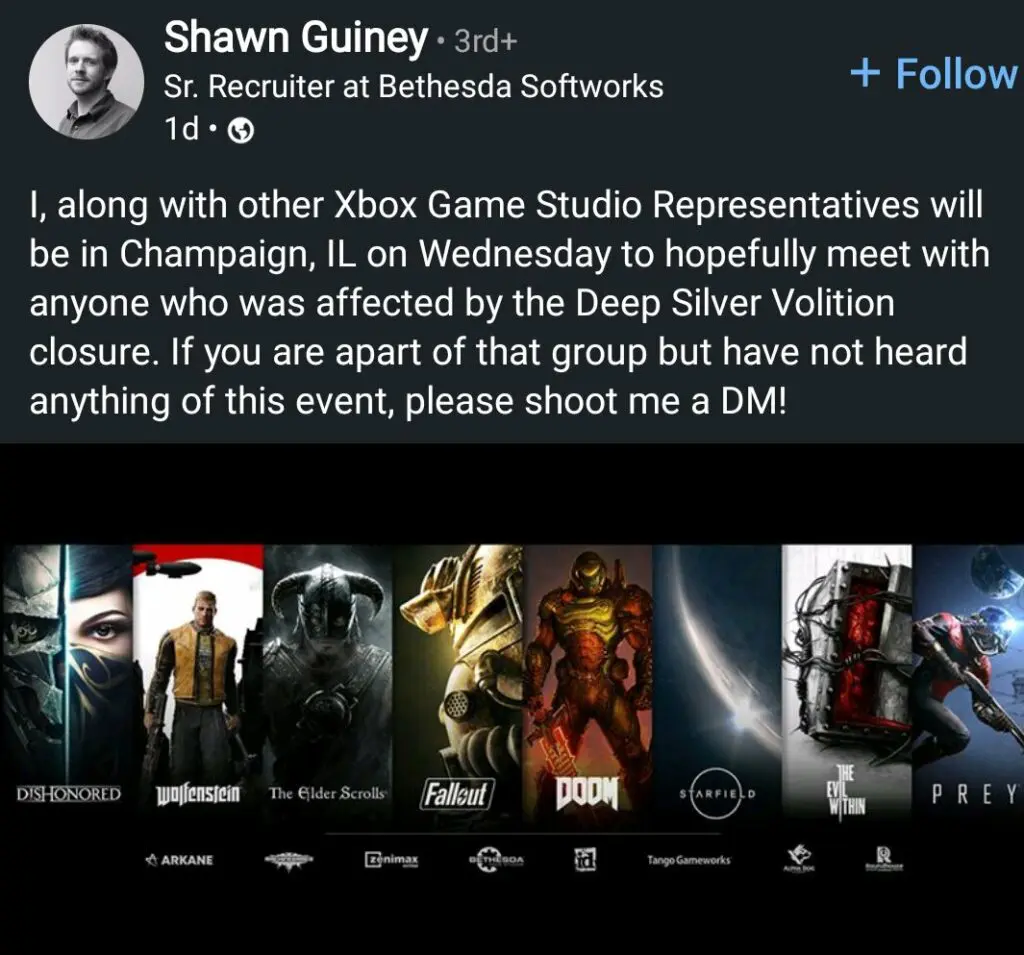Click the ZeniMax studio logo
The image size is (1024, 955).
[391, 859]
